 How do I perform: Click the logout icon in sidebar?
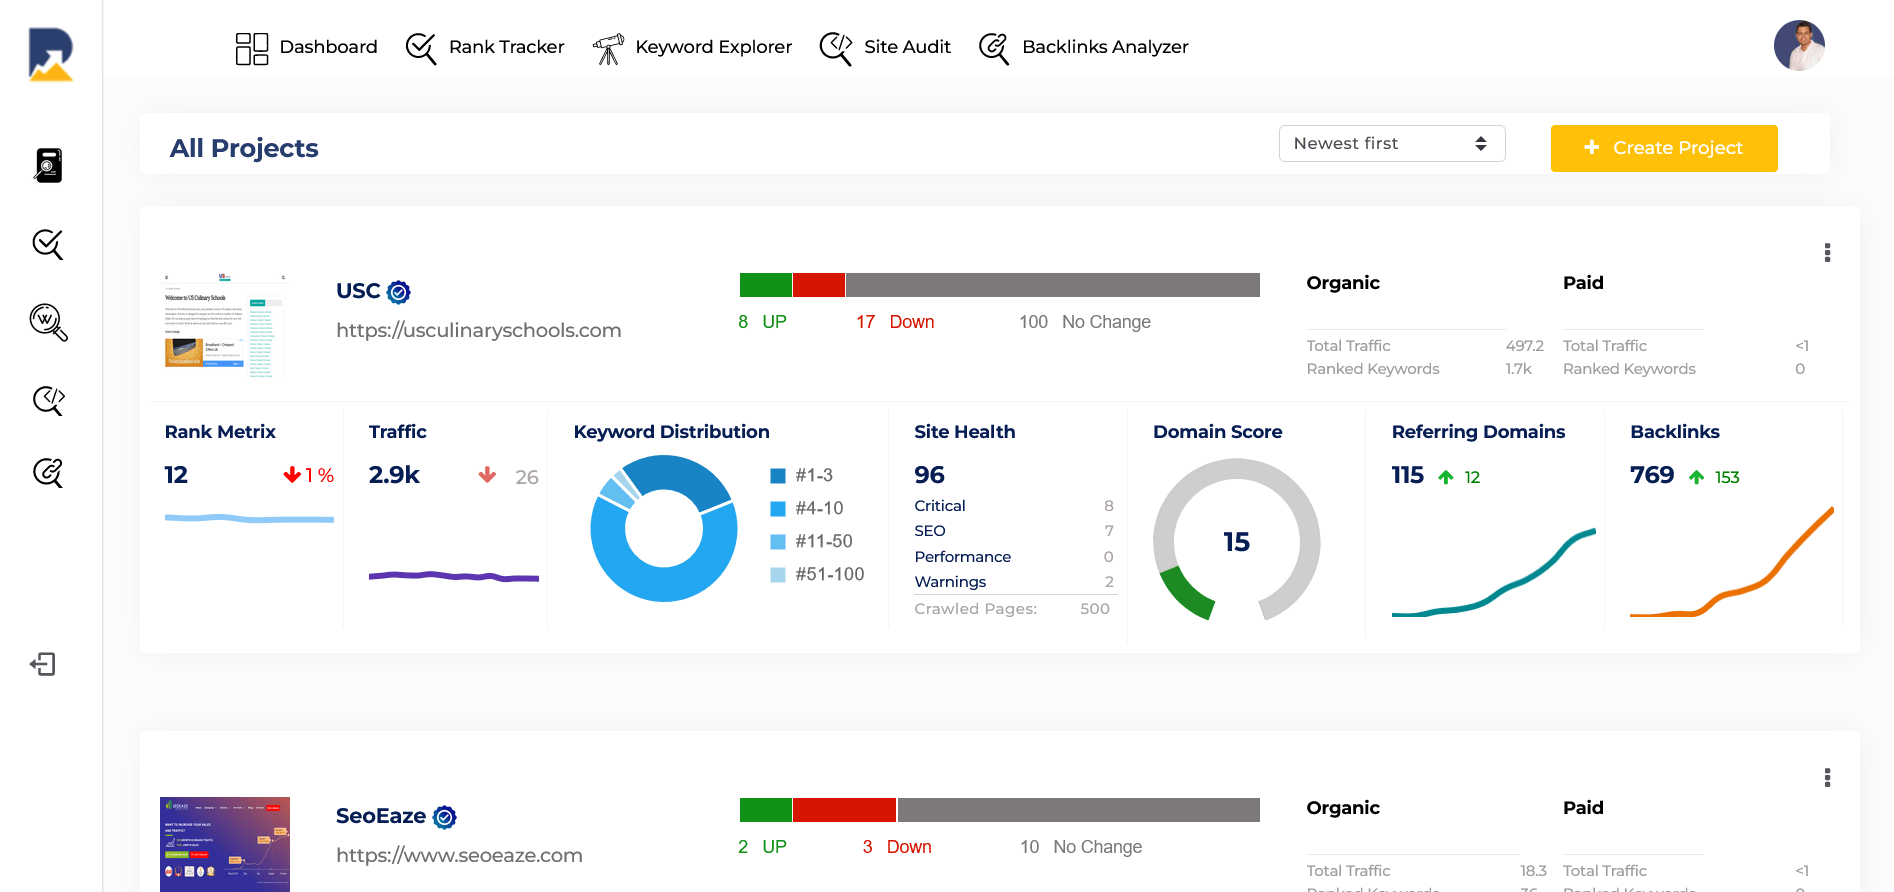pyautogui.click(x=43, y=664)
